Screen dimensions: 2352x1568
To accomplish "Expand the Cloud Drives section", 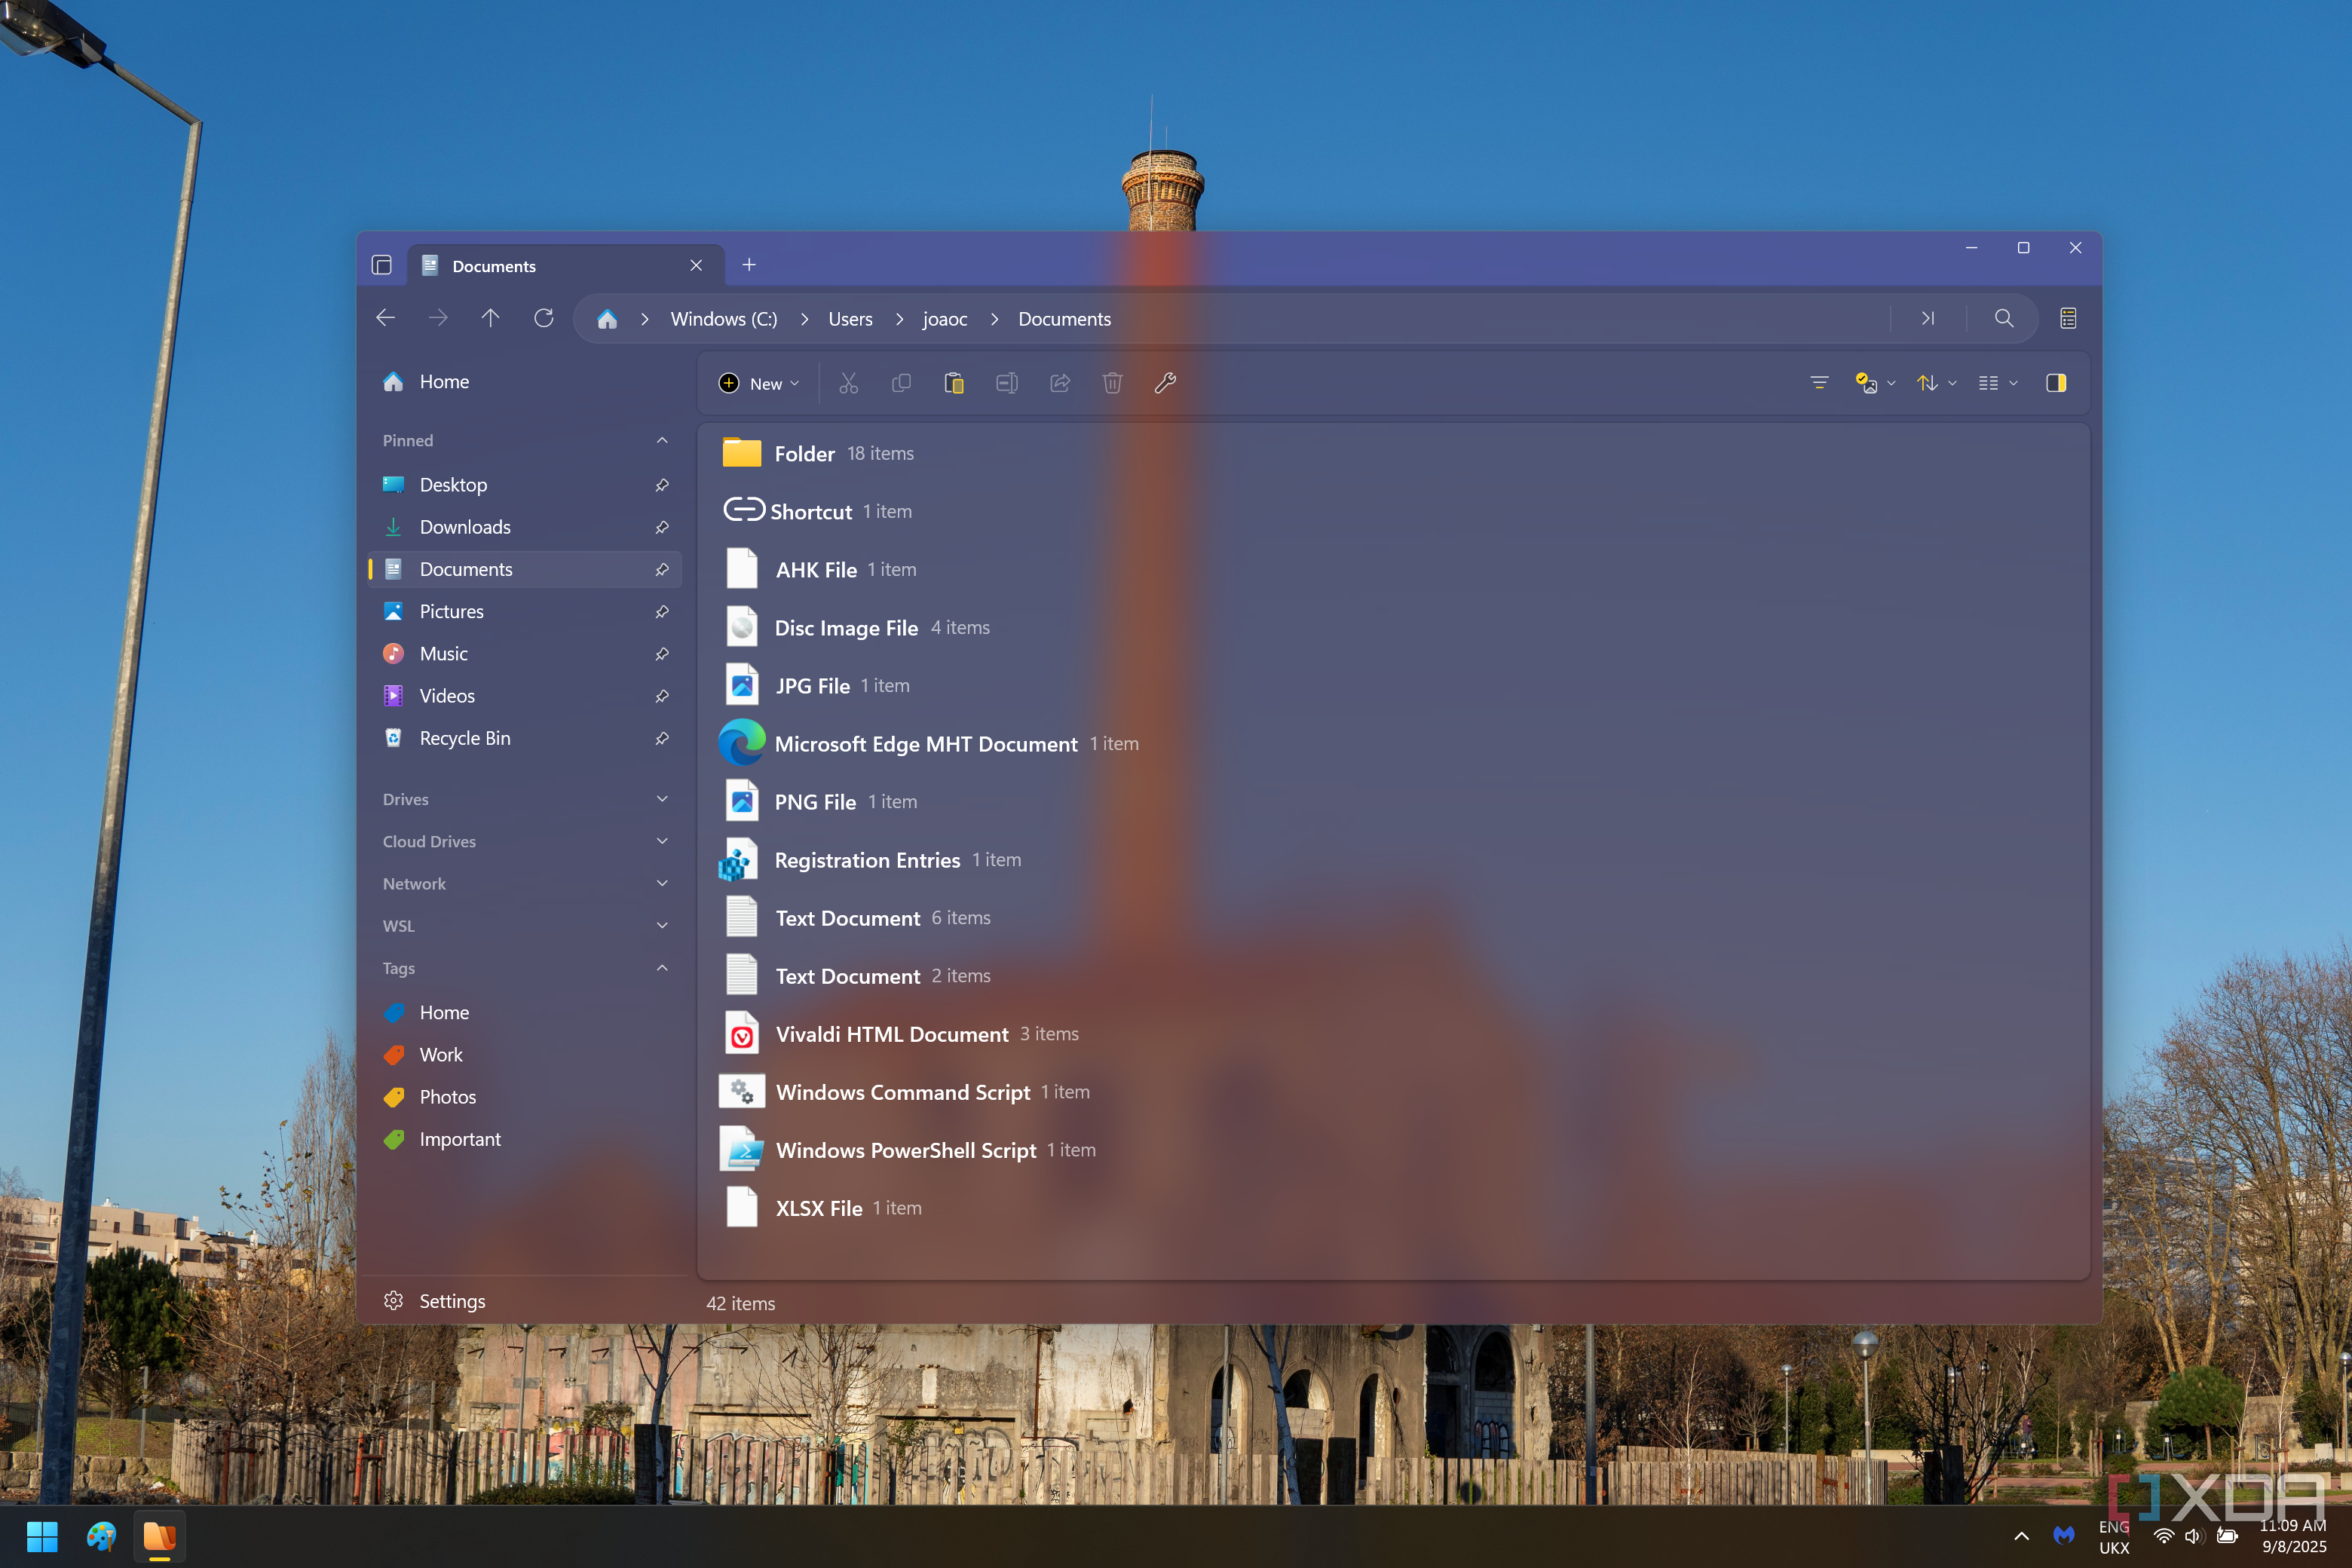I will pyautogui.click(x=662, y=841).
